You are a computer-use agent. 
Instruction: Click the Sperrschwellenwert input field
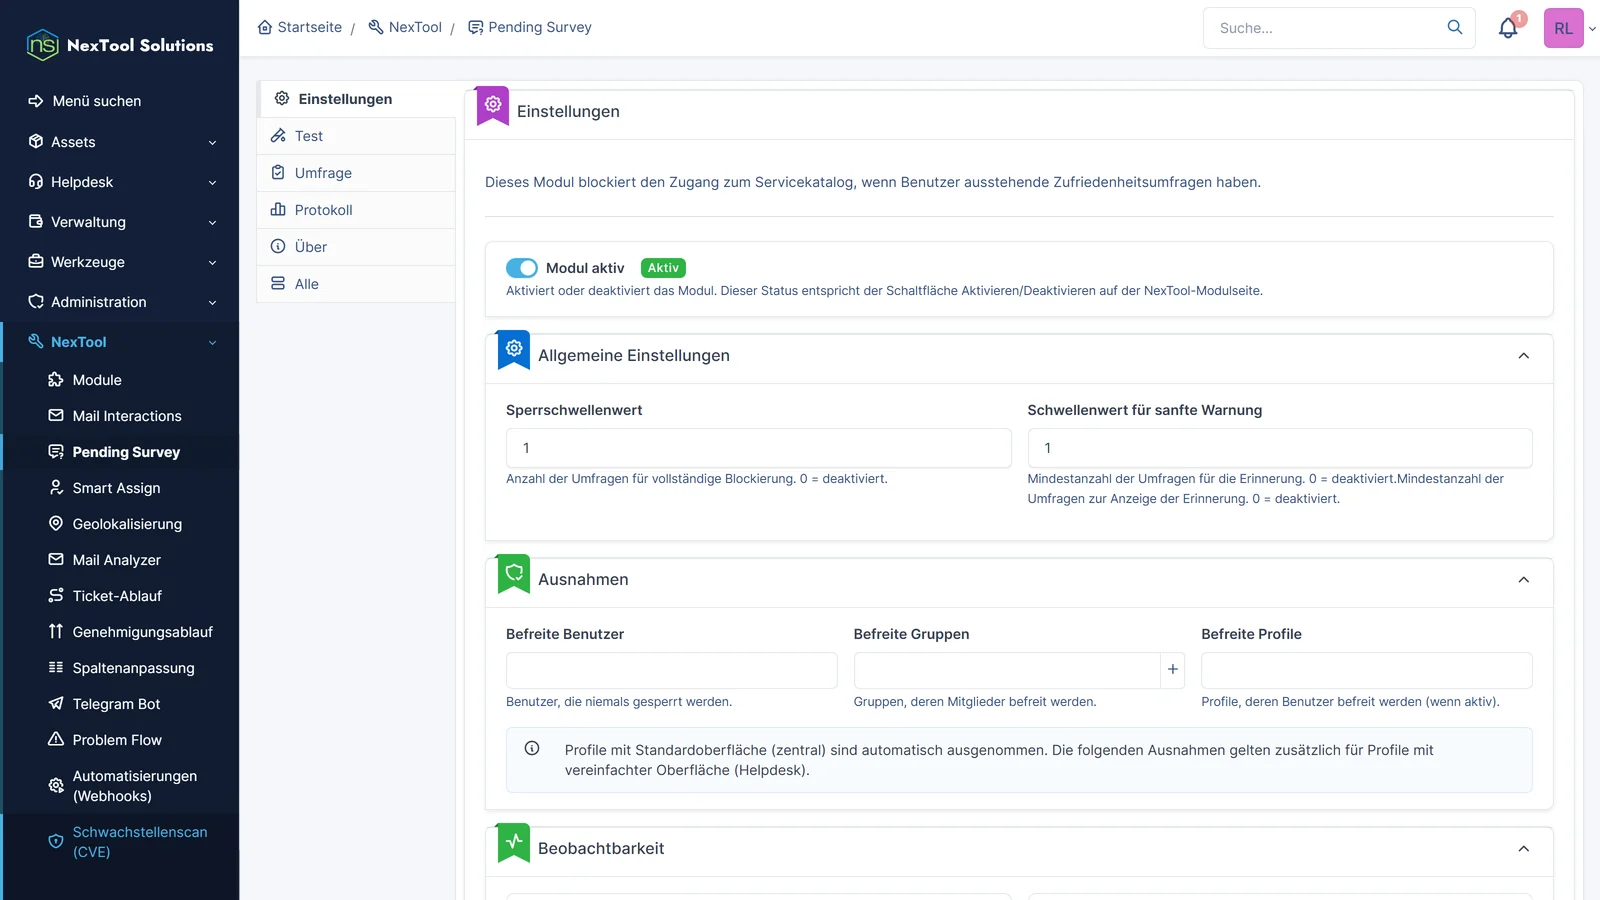(758, 448)
